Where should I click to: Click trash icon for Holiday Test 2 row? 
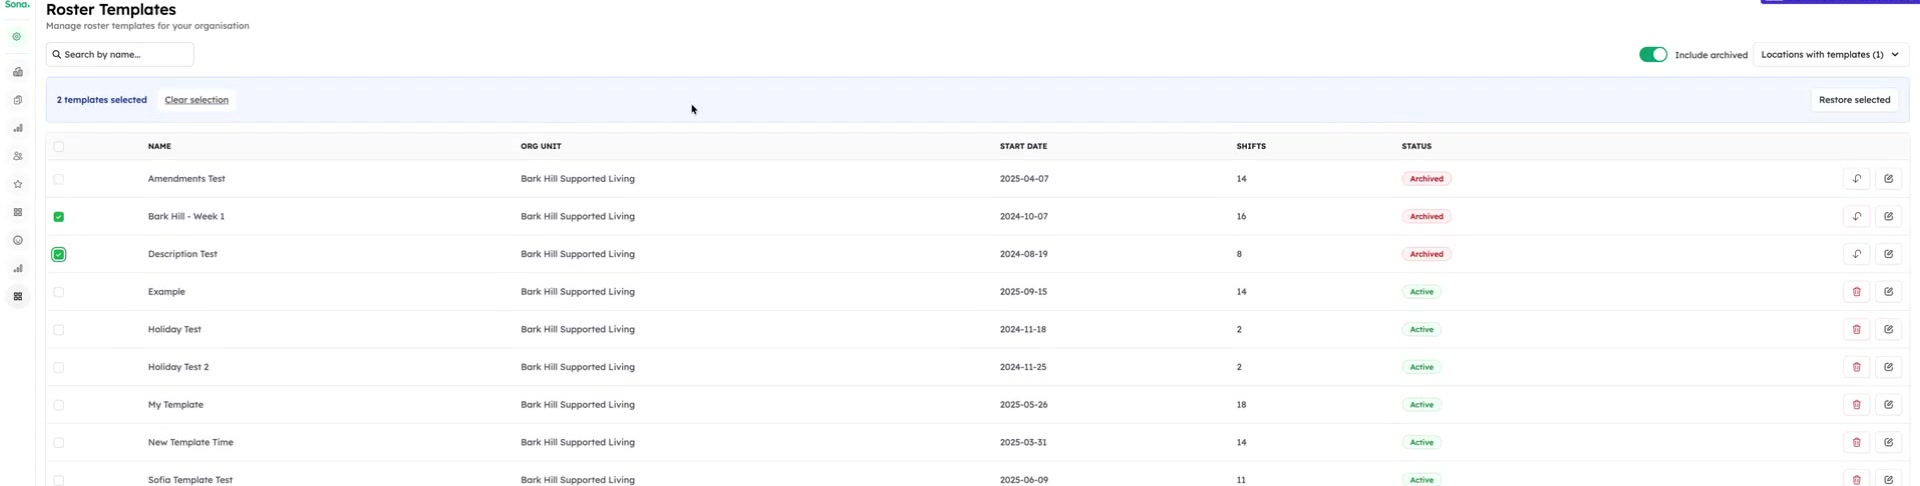pos(1856,367)
